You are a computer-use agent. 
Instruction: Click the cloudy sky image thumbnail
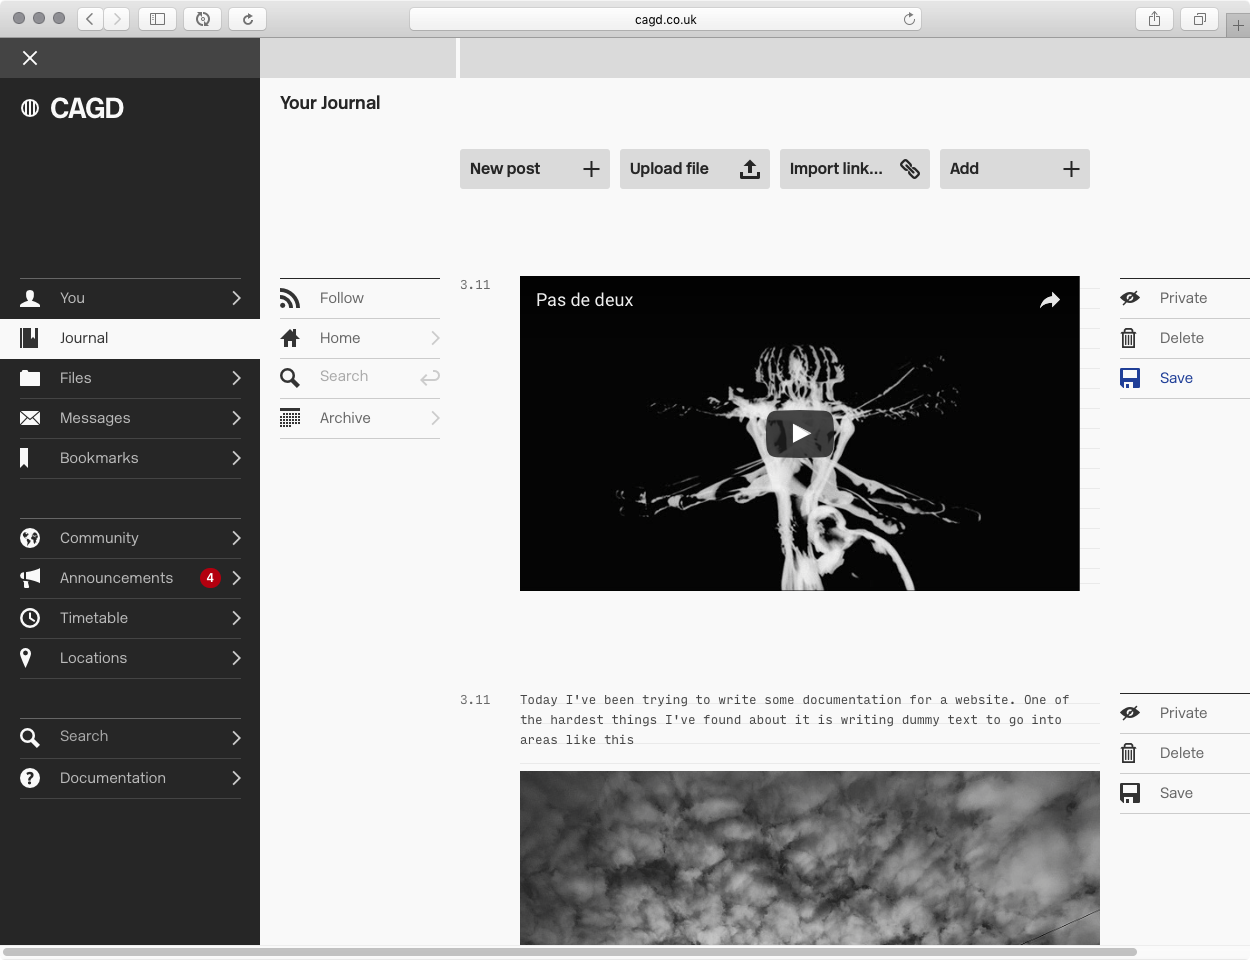[810, 858]
